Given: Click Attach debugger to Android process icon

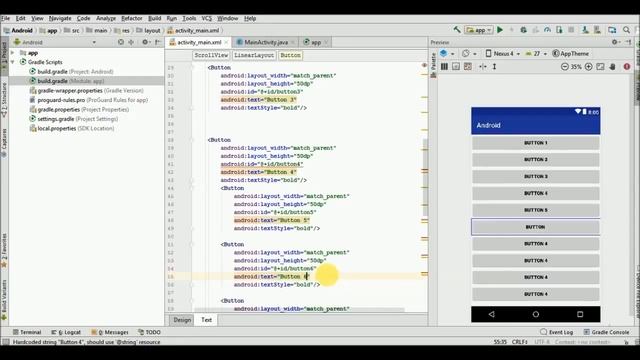Looking at the screenshot, I should (559, 30).
